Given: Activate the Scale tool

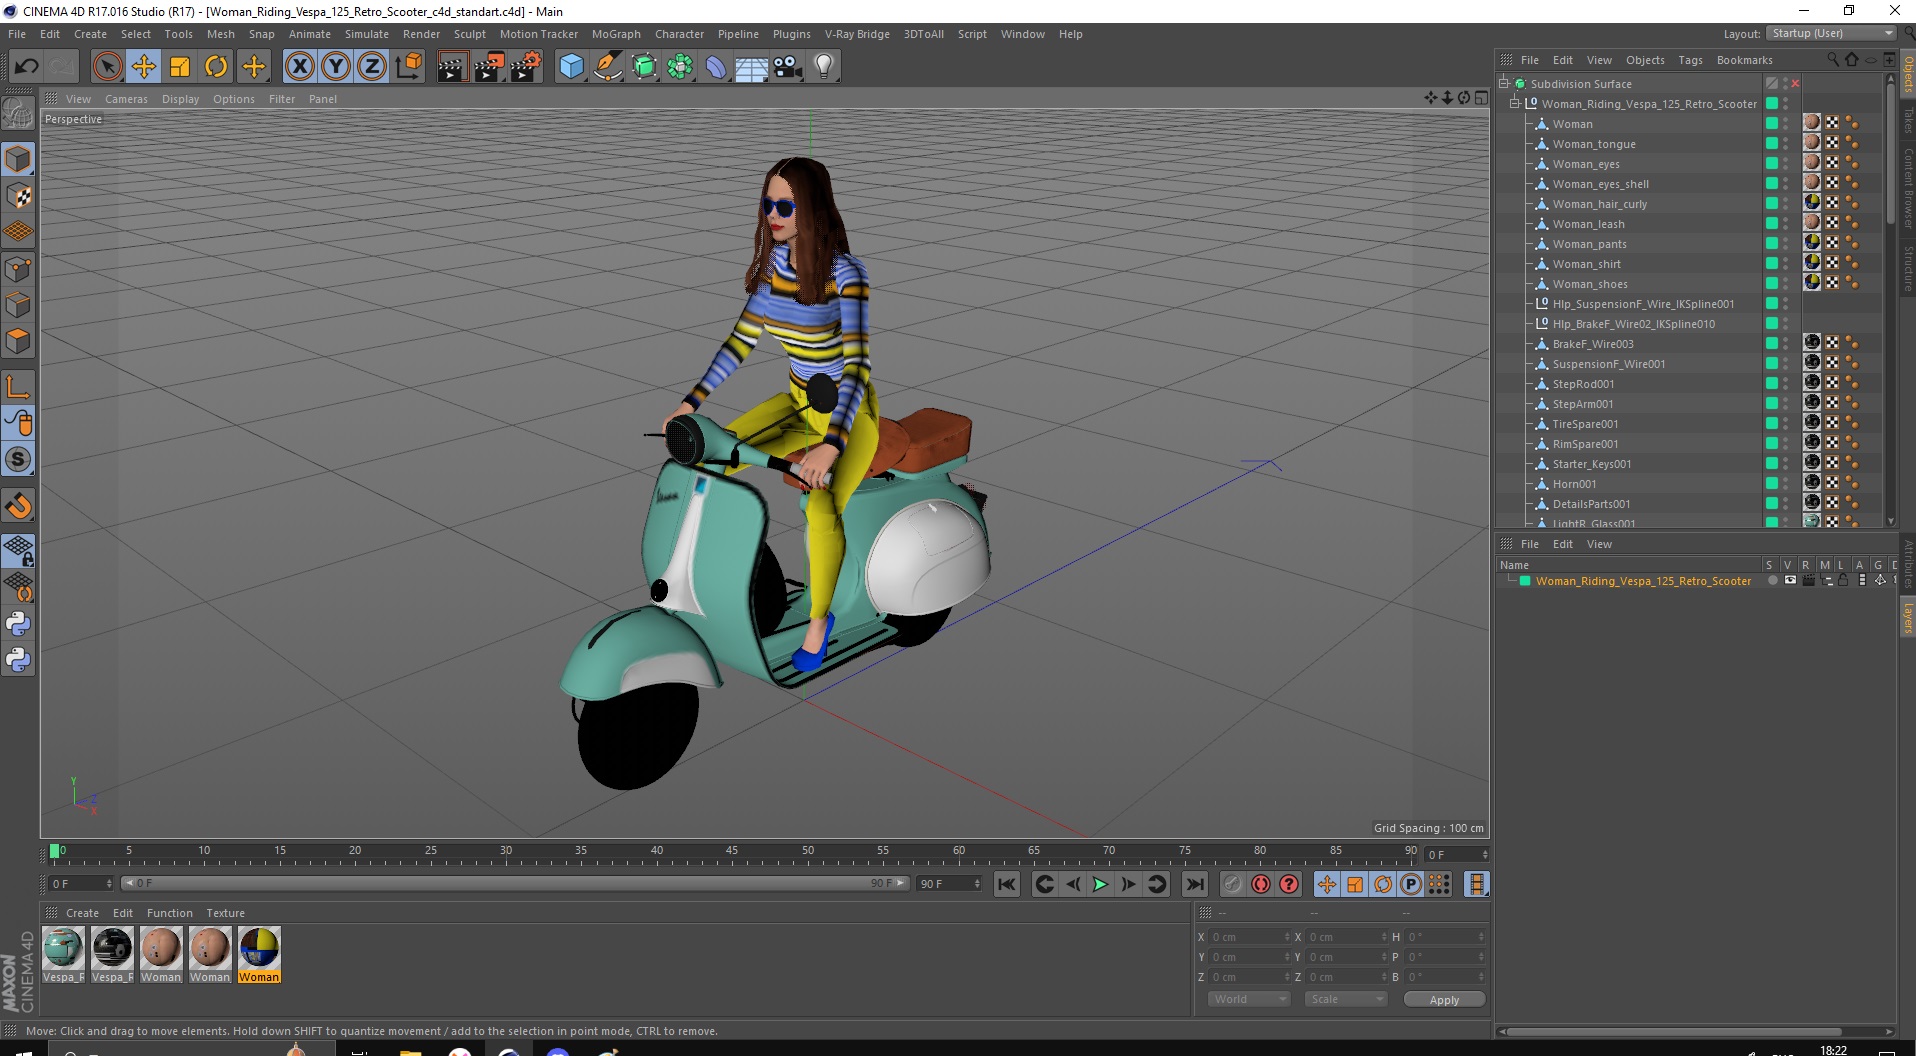Looking at the screenshot, I should tap(180, 67).
